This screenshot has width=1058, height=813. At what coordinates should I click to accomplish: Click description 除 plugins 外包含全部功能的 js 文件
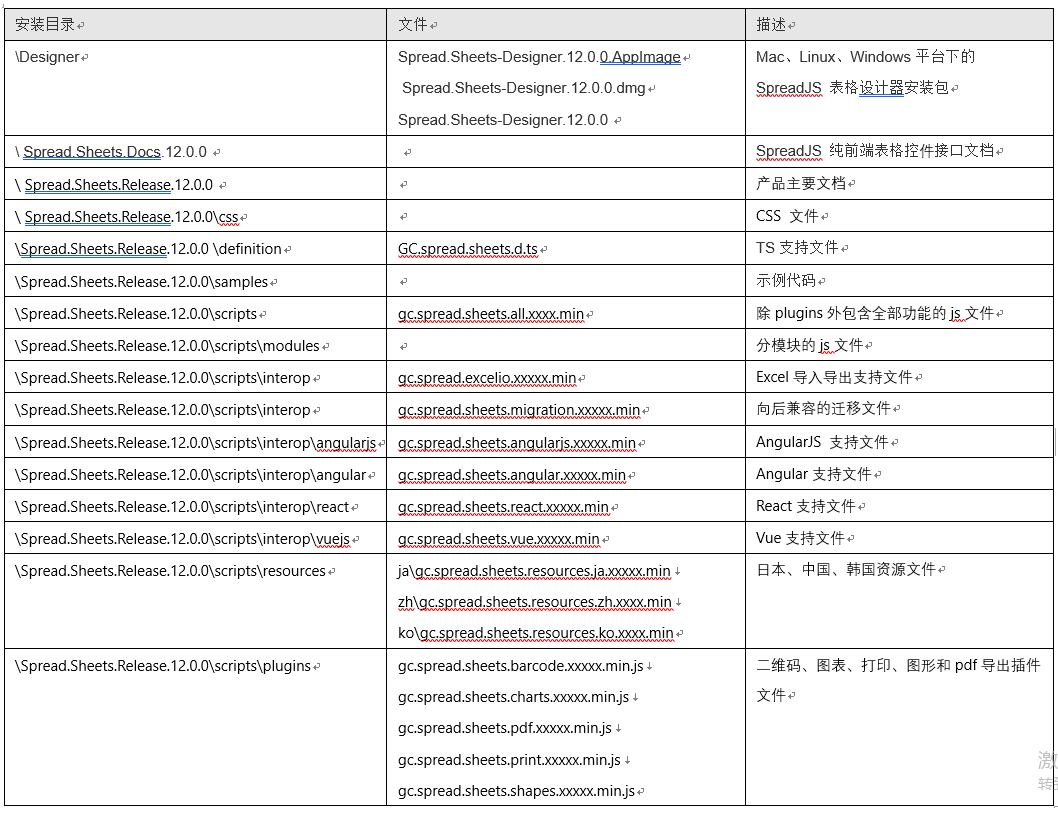(875, 313)
